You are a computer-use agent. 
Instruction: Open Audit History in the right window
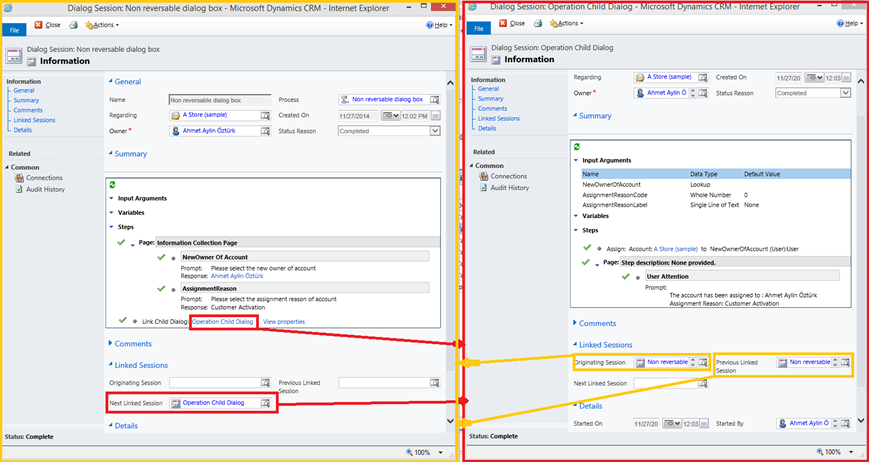[x=504, y=188]
